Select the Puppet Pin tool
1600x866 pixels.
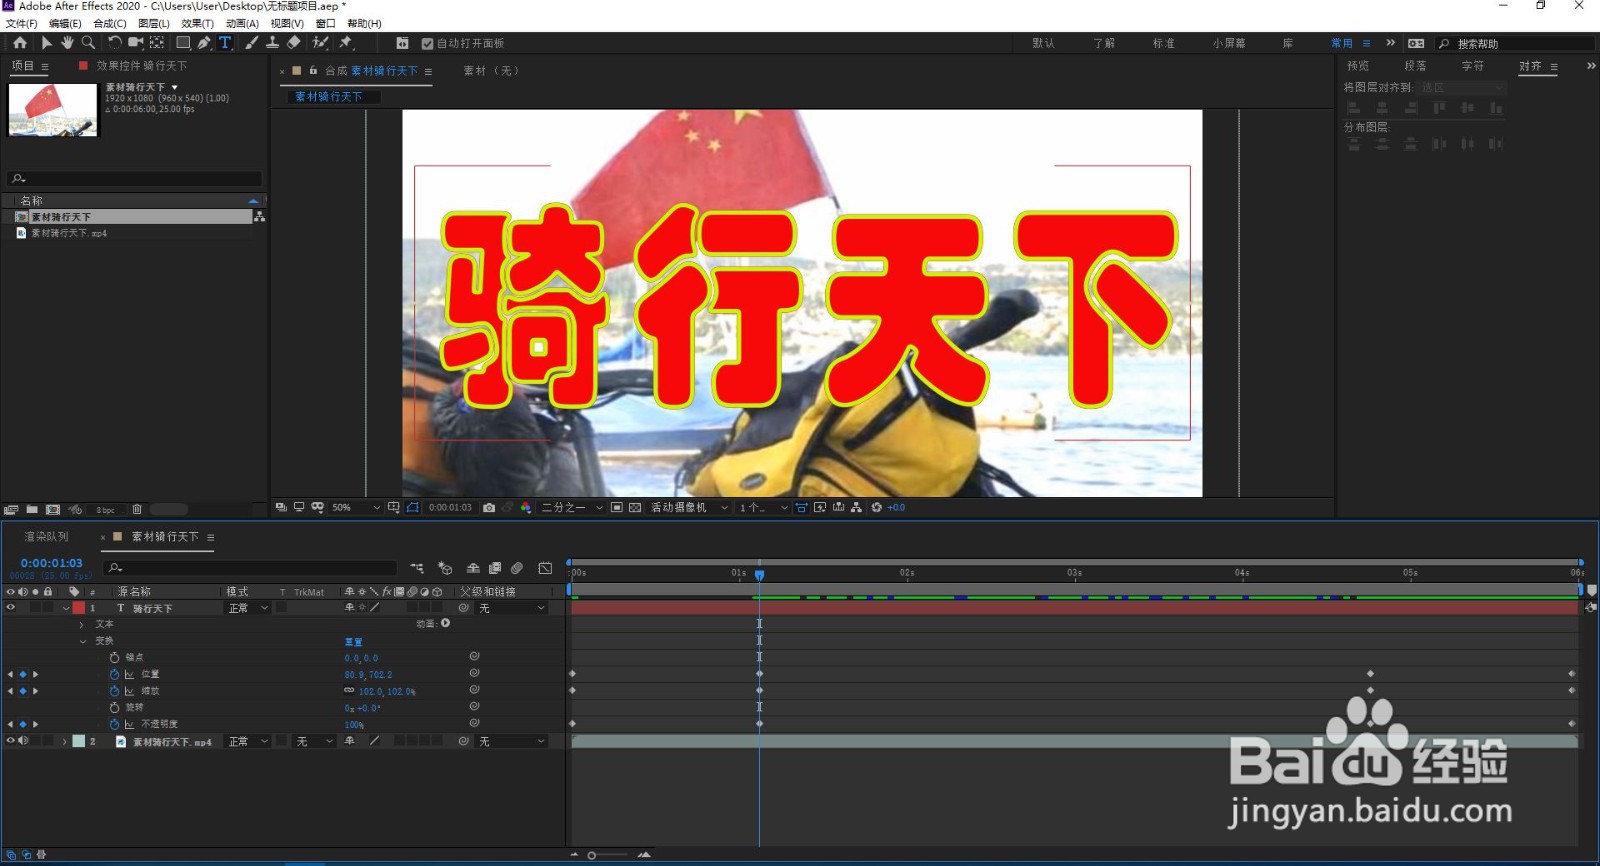pyautogui.click(x=346, y=43)
